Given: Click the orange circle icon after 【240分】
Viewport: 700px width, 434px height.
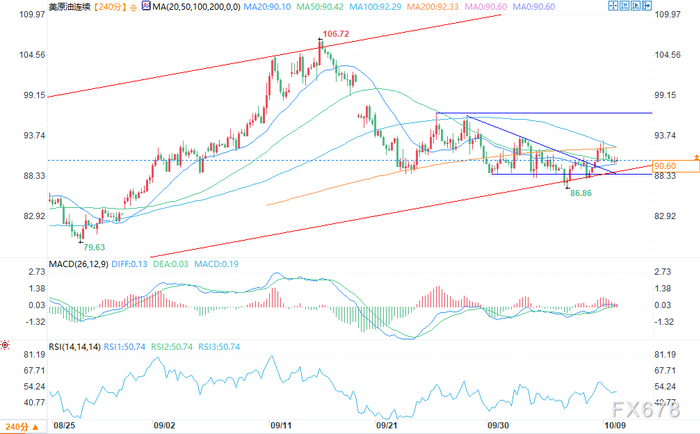Looking at the screenshot, I should coord(133,7).
